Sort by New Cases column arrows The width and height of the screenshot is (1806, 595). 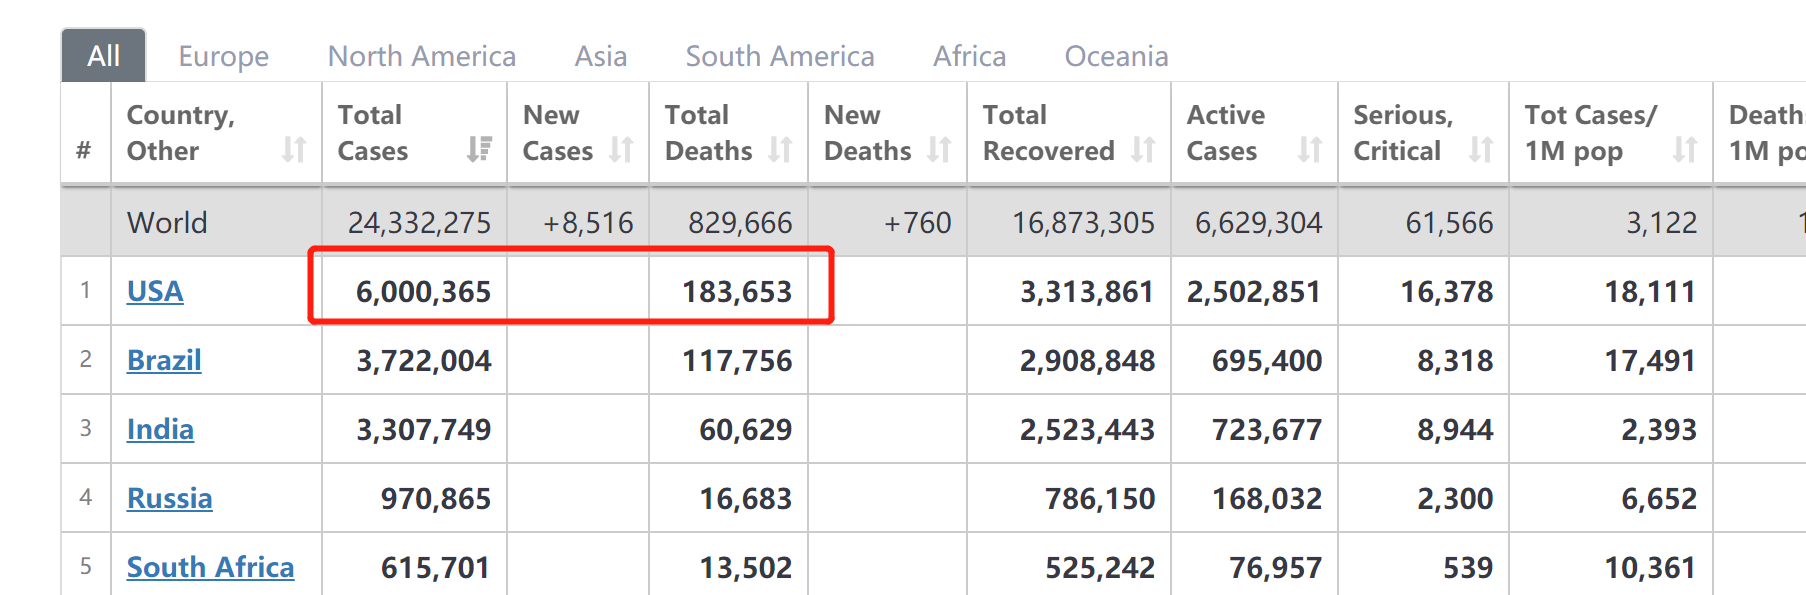tap(621, 150)
